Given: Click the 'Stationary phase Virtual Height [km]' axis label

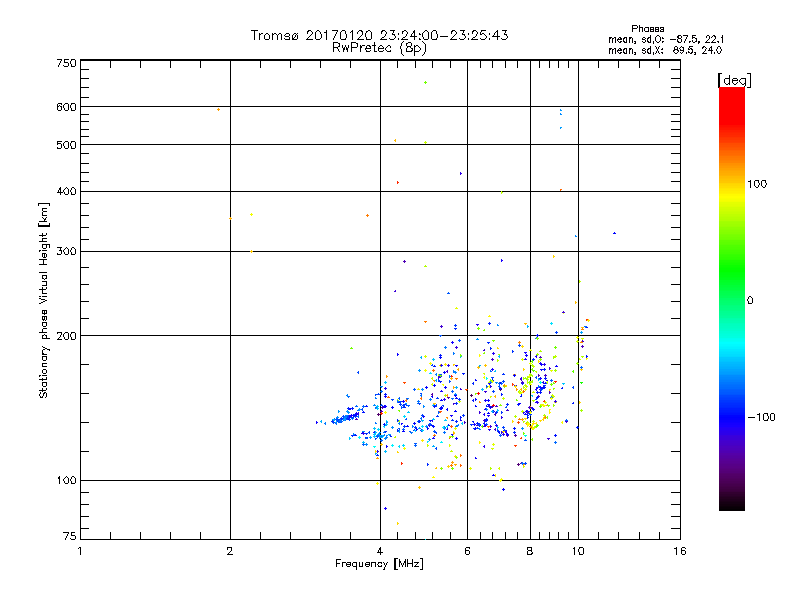Looking at the screenshot, I should 44,301.
